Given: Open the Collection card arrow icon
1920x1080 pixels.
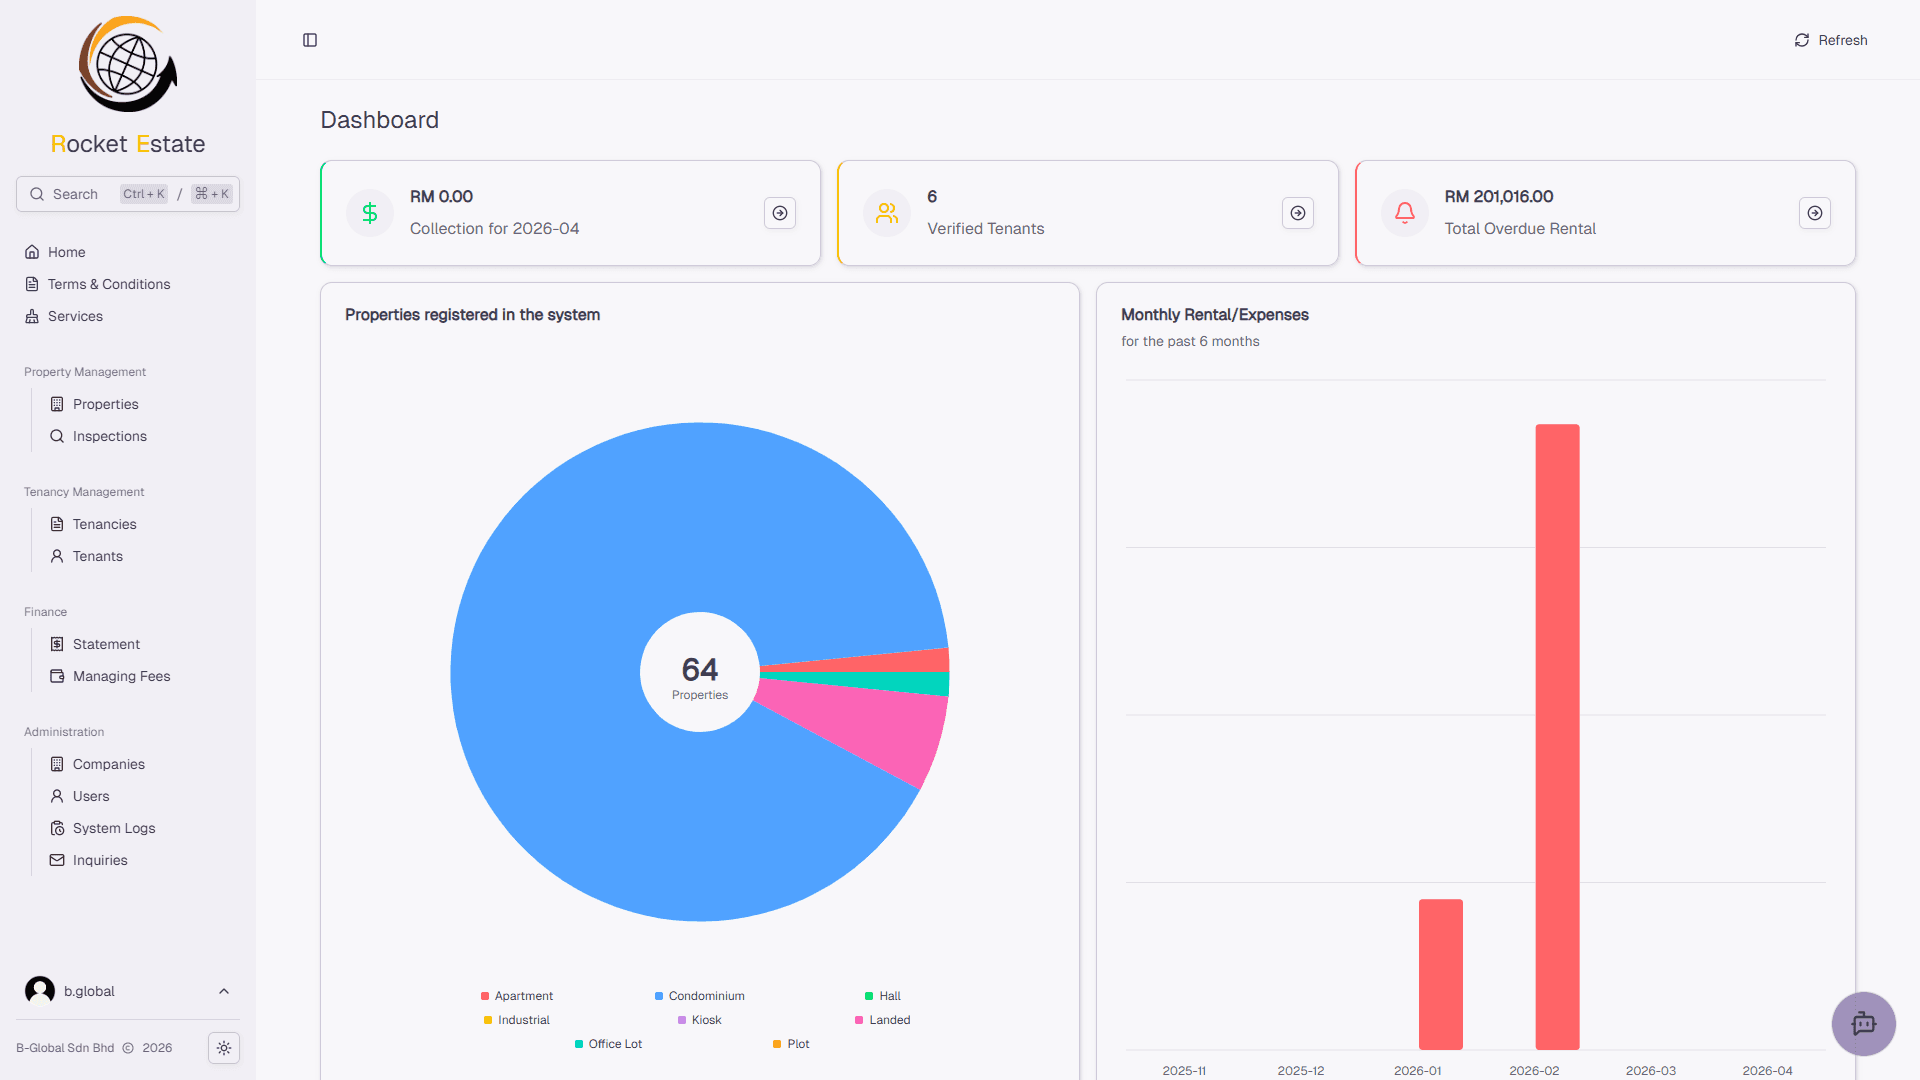Looking at the screenshot, I should (780, 213).
